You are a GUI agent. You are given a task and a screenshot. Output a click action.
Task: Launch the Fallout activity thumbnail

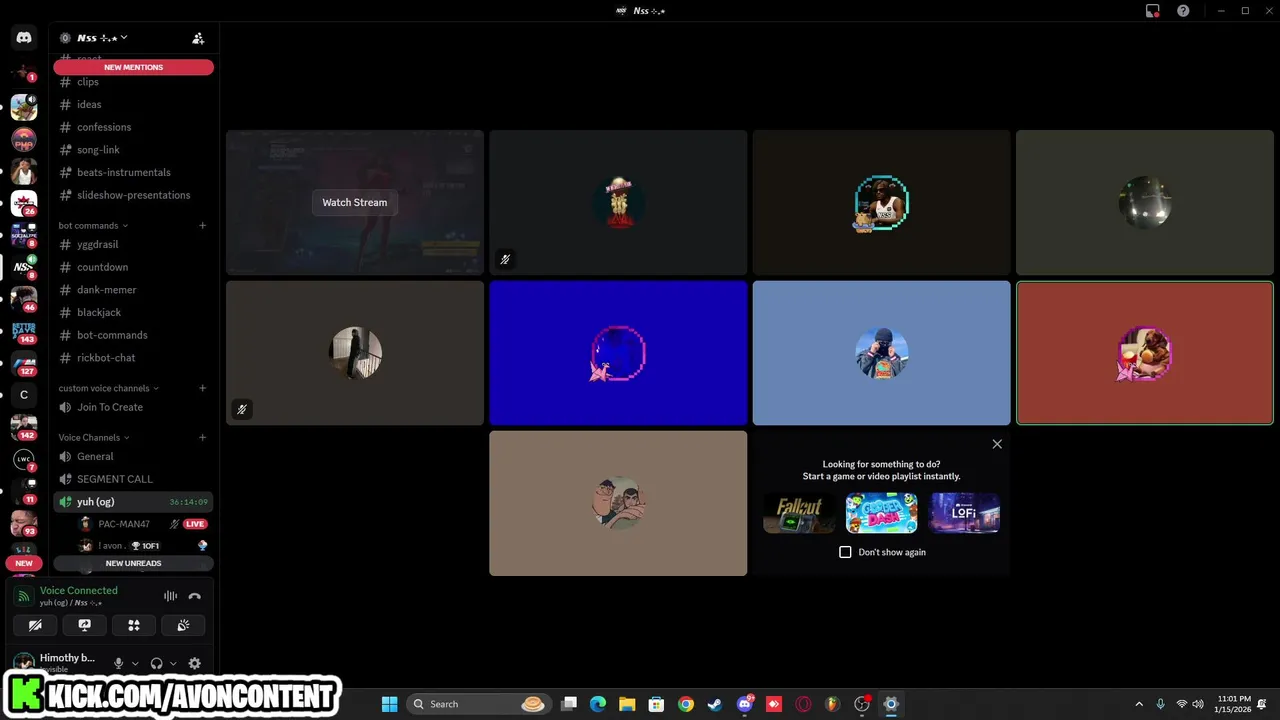(798, 513)
